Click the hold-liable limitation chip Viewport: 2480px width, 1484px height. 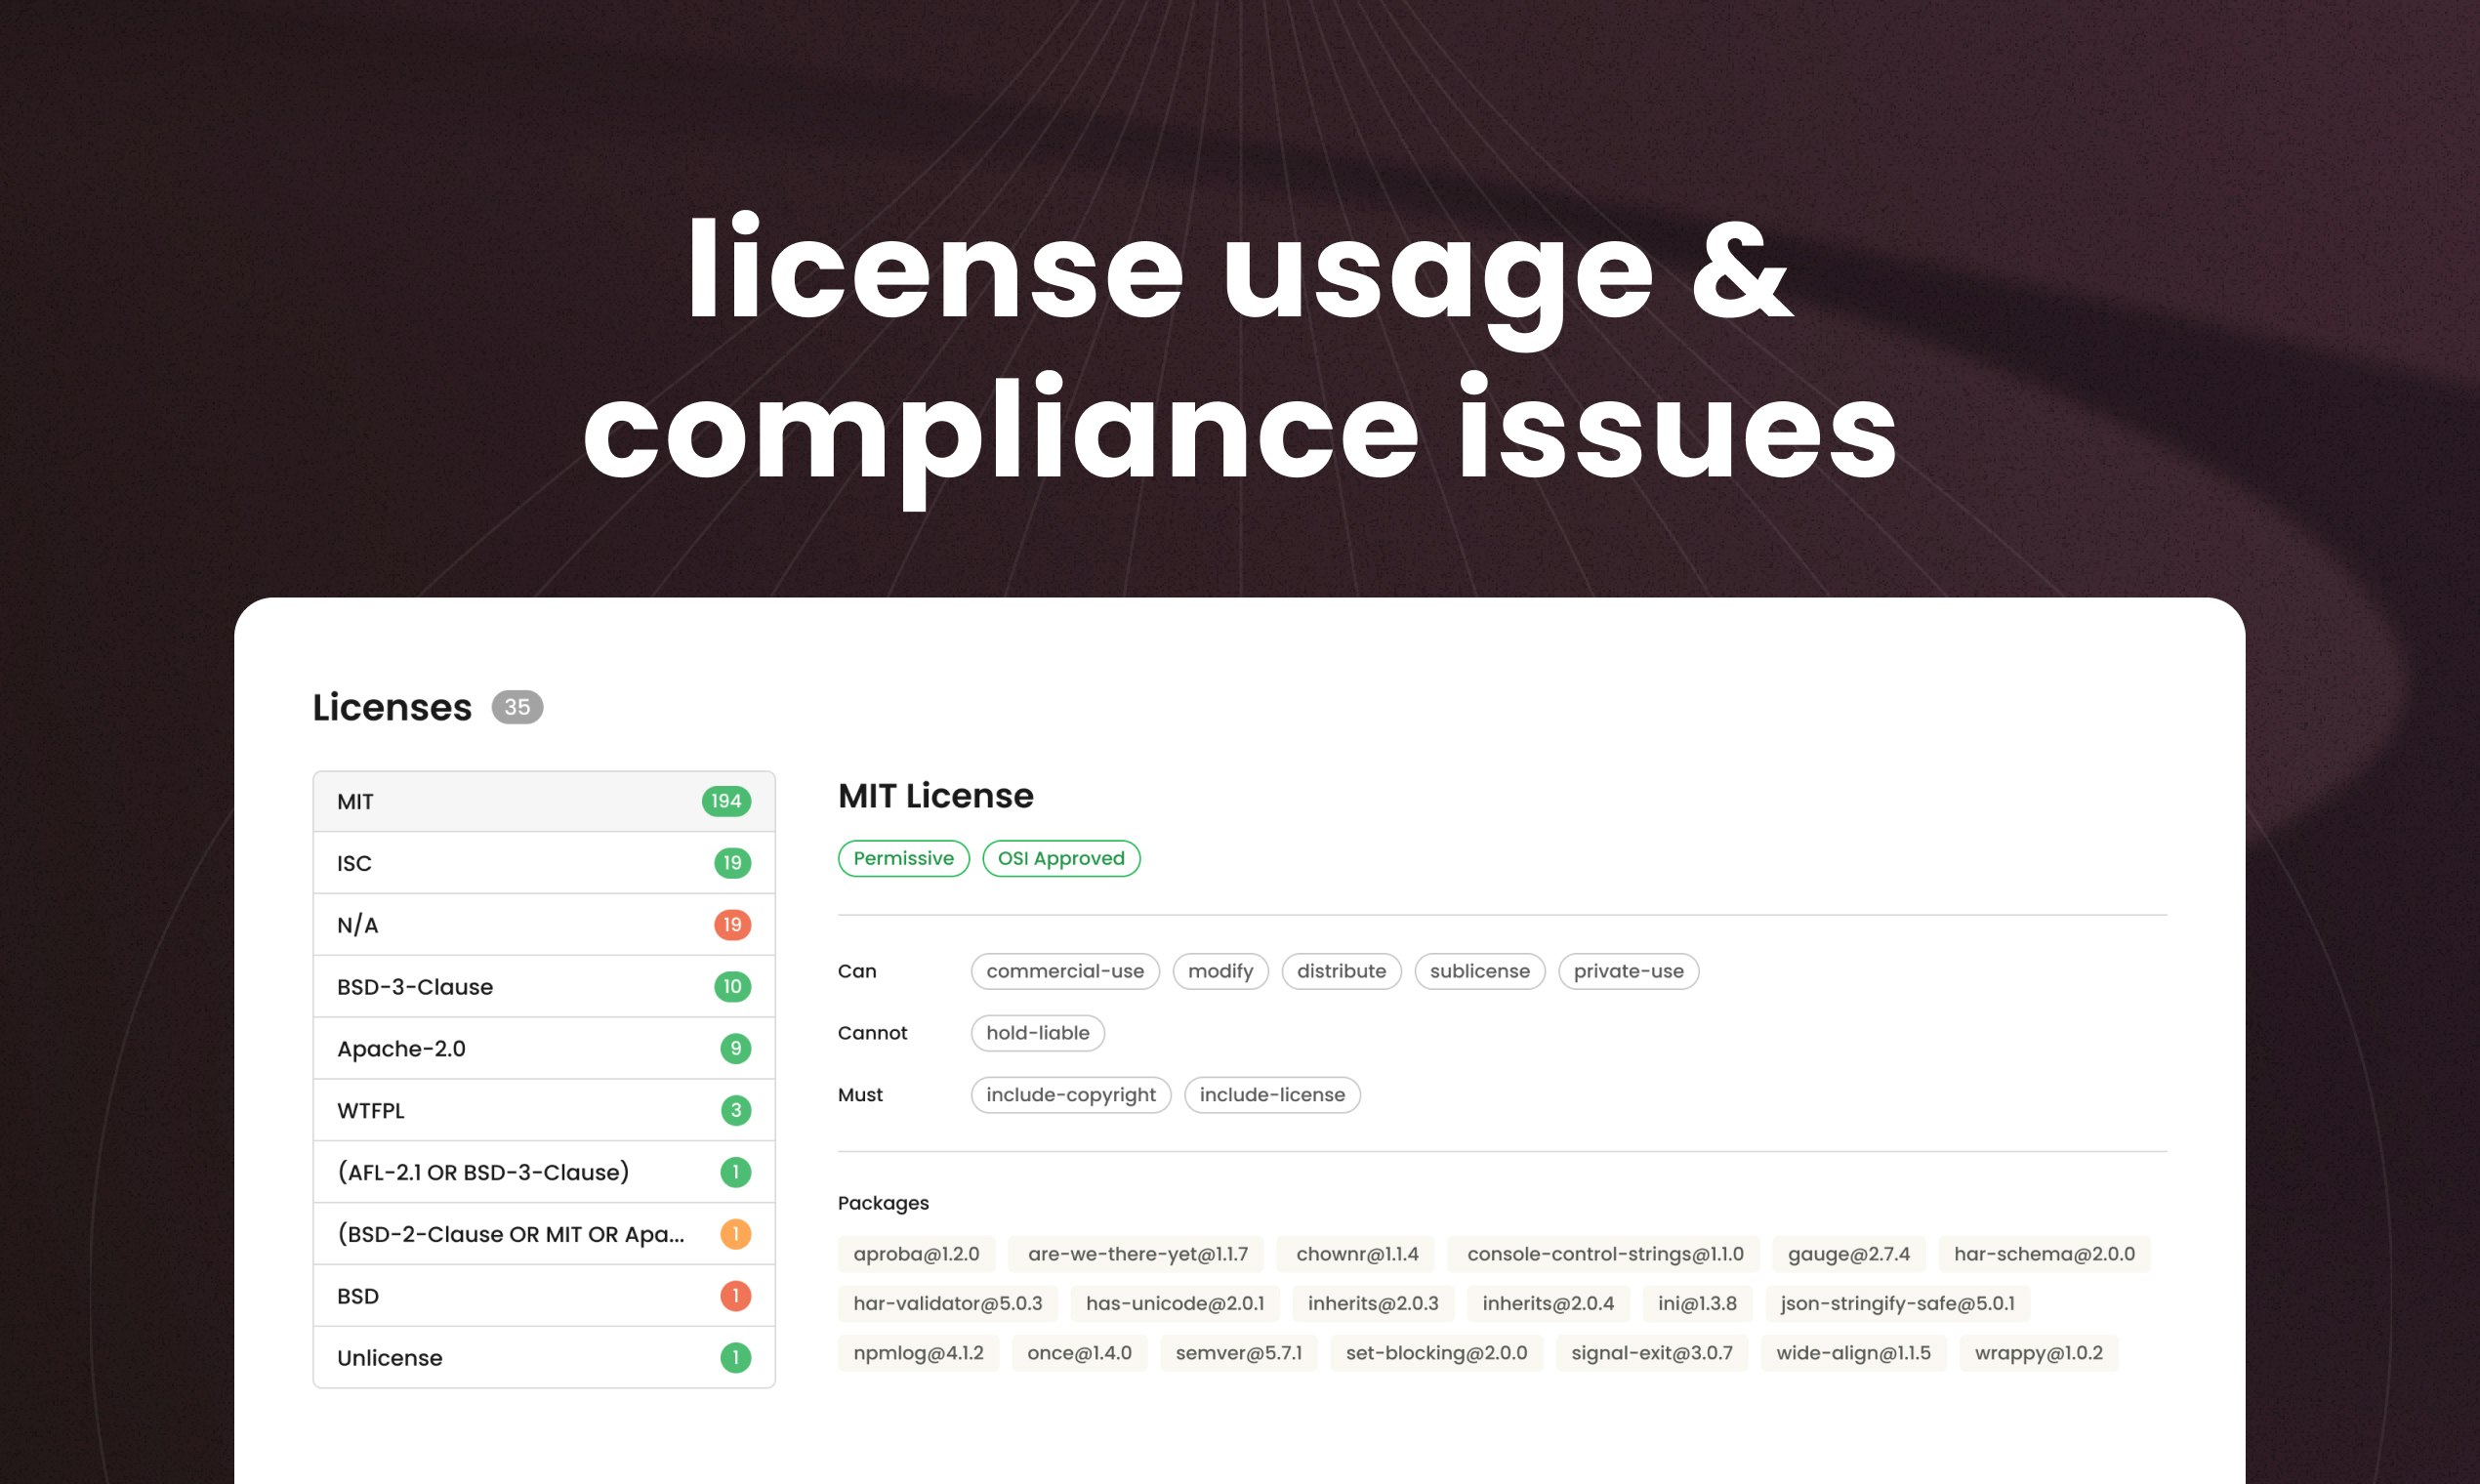[x=1038, y=1033]
